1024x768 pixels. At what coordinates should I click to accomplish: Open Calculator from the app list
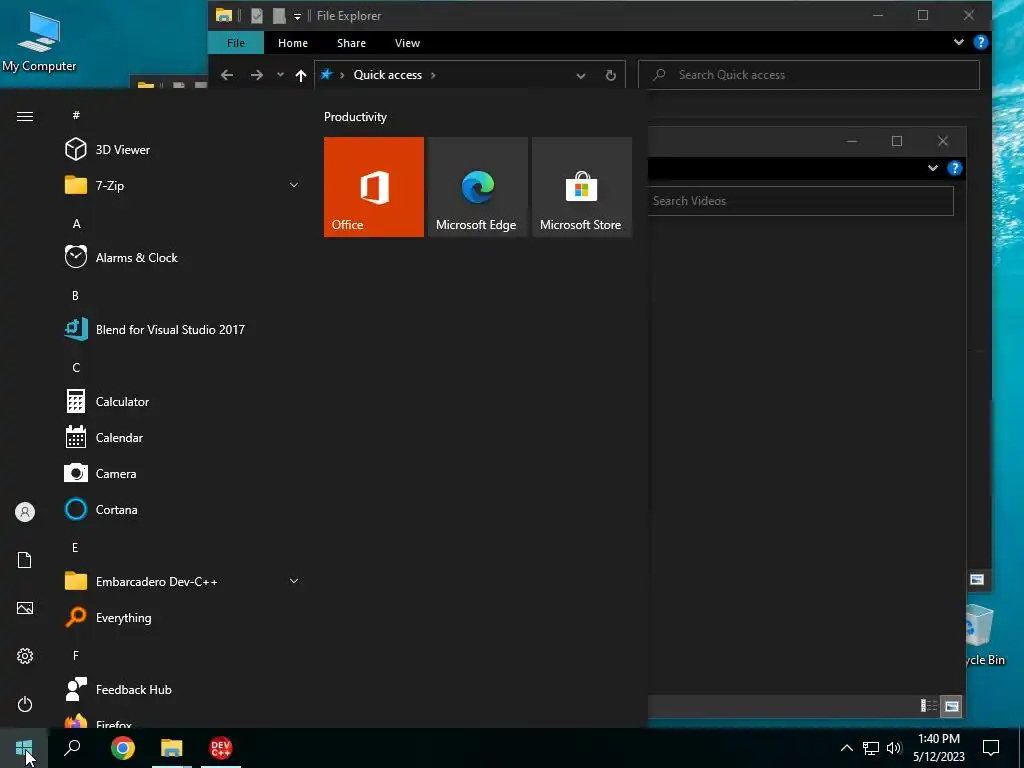(x=181, y=402)
